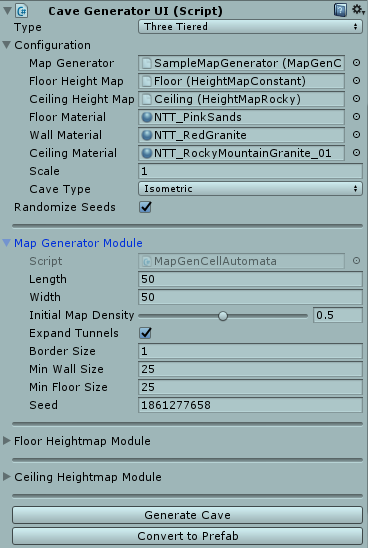The image size is (368, 548).
Task: Open object picker for Floor Height Map
Action: coord(356,81)
